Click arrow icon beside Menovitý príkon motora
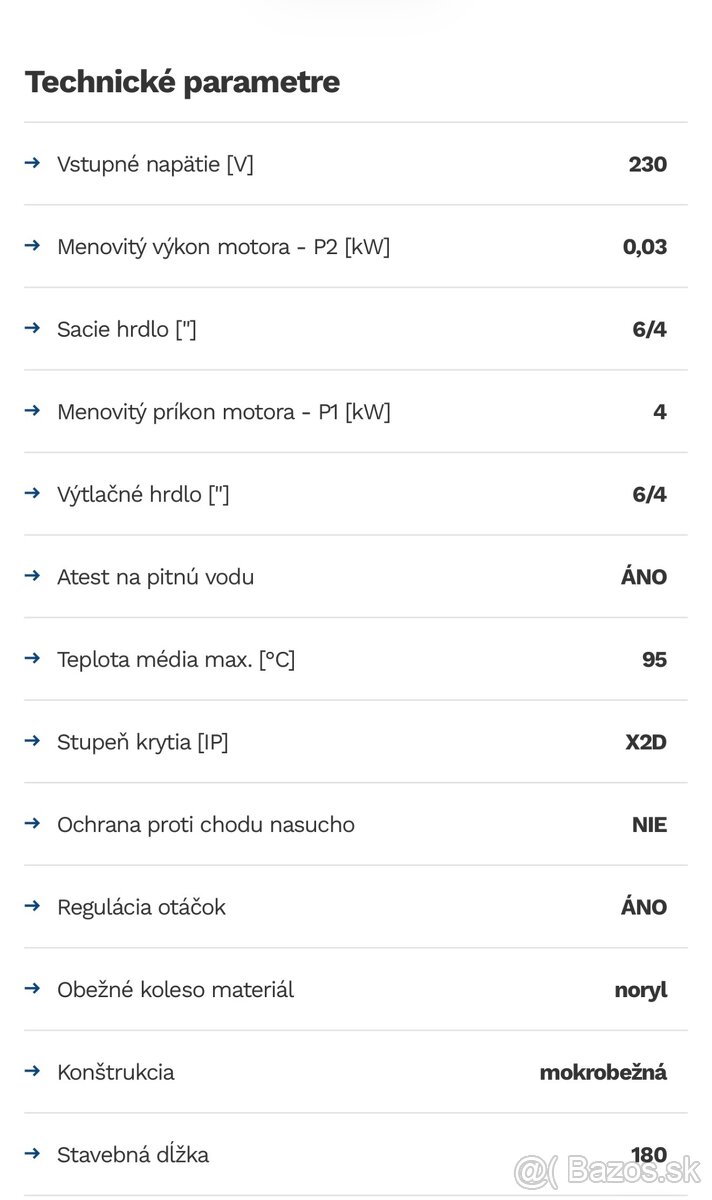 point(32,410)
